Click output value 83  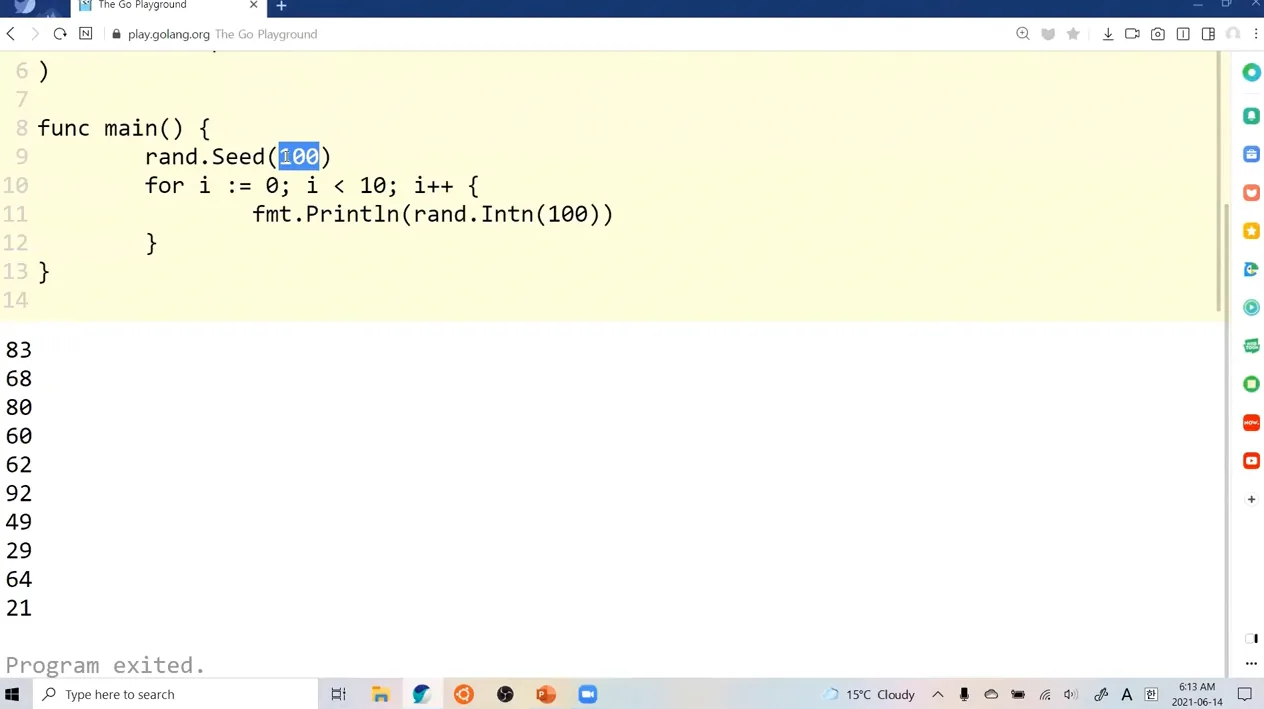point(19,350)
